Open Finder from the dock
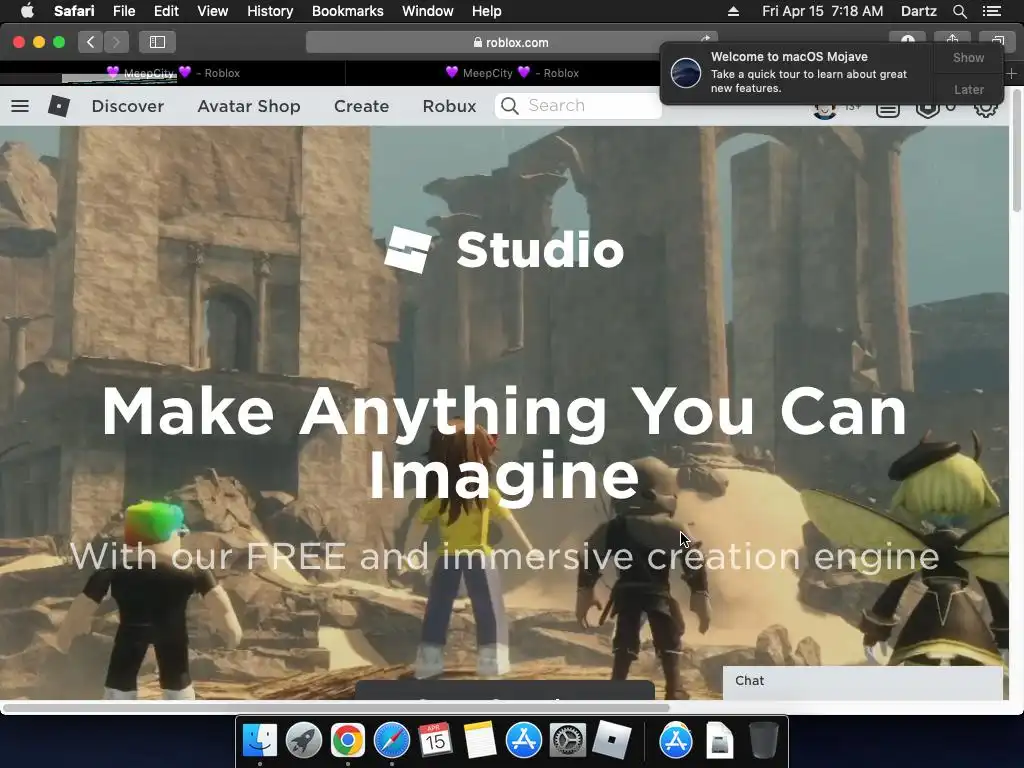Viewport: 1024px width, 768px height. 260,741
